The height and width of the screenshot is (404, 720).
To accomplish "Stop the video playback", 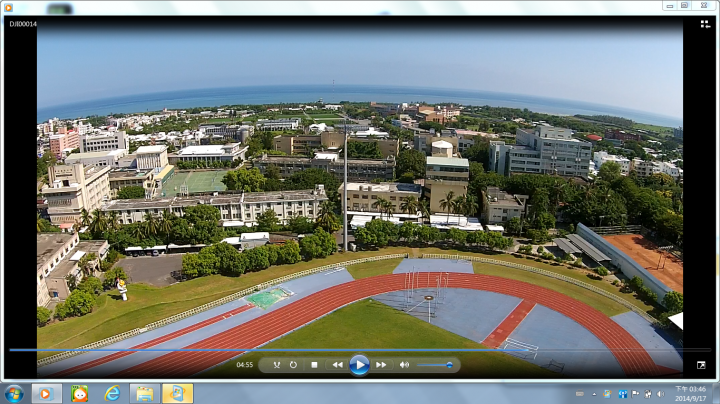I will click(315, 365).
